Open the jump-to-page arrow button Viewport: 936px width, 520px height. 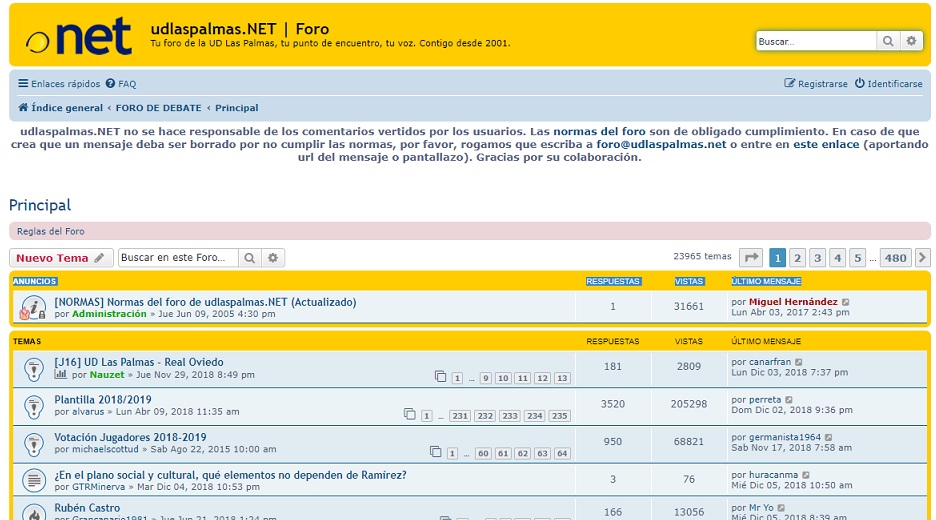click(751, 258)
